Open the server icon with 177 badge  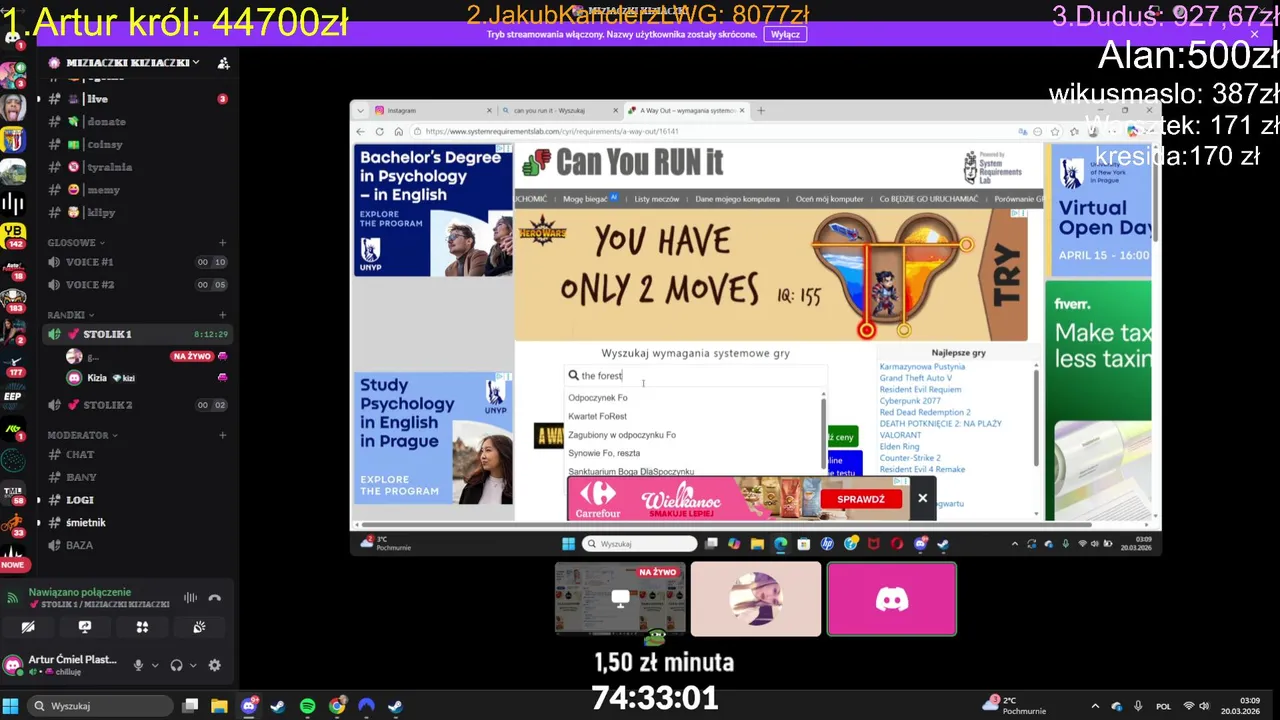(13, 365)
